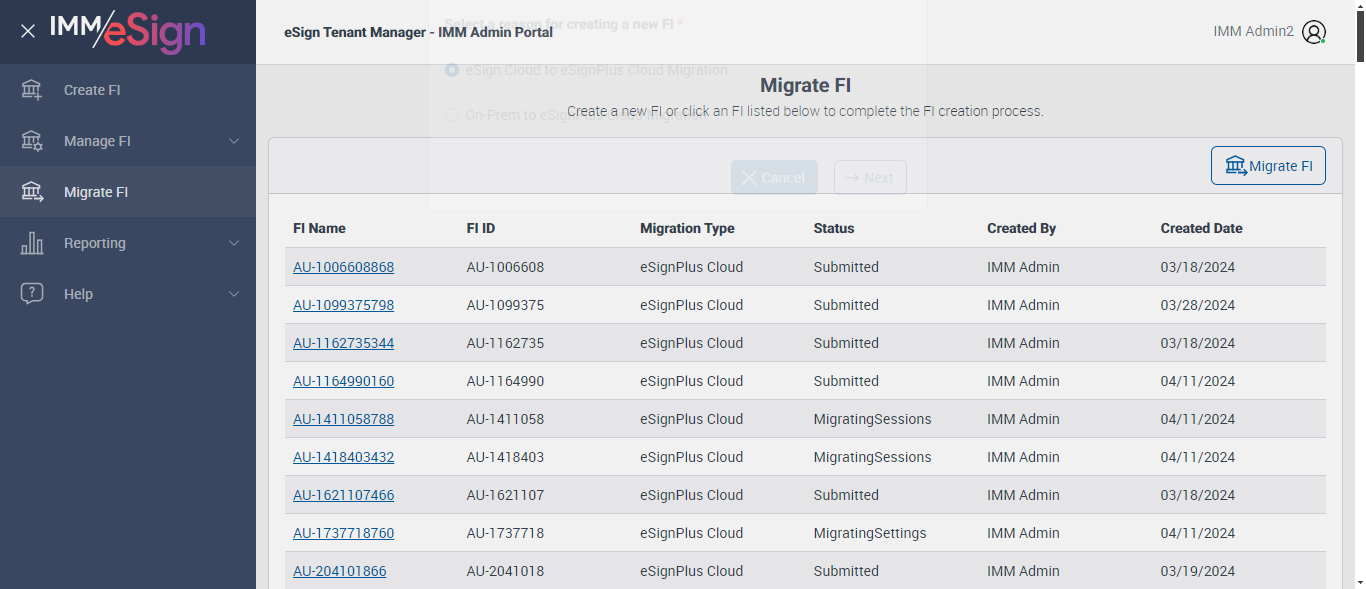Open FI link AU-1621107466
1366x589 pixels.
coord(343,495)
